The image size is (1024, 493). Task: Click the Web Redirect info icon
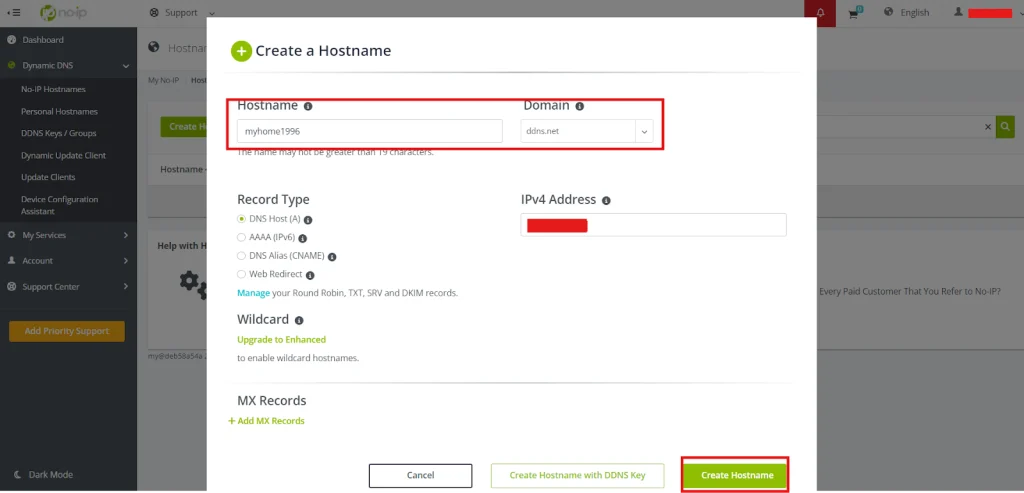(x=310, y=275)
